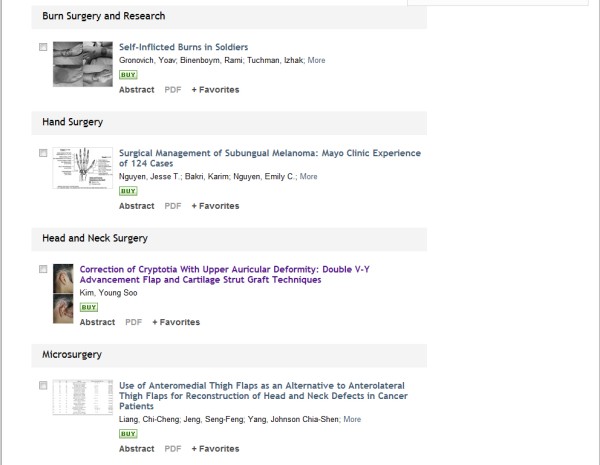Show More authors after Nguyen, Emily C.

(308, 176)
